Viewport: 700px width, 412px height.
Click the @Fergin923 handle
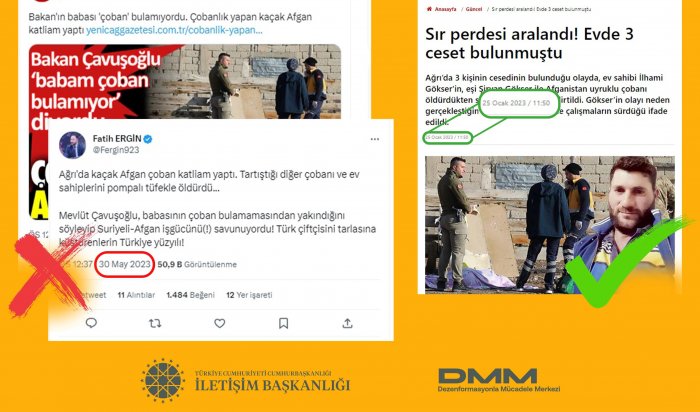point(116,150)
